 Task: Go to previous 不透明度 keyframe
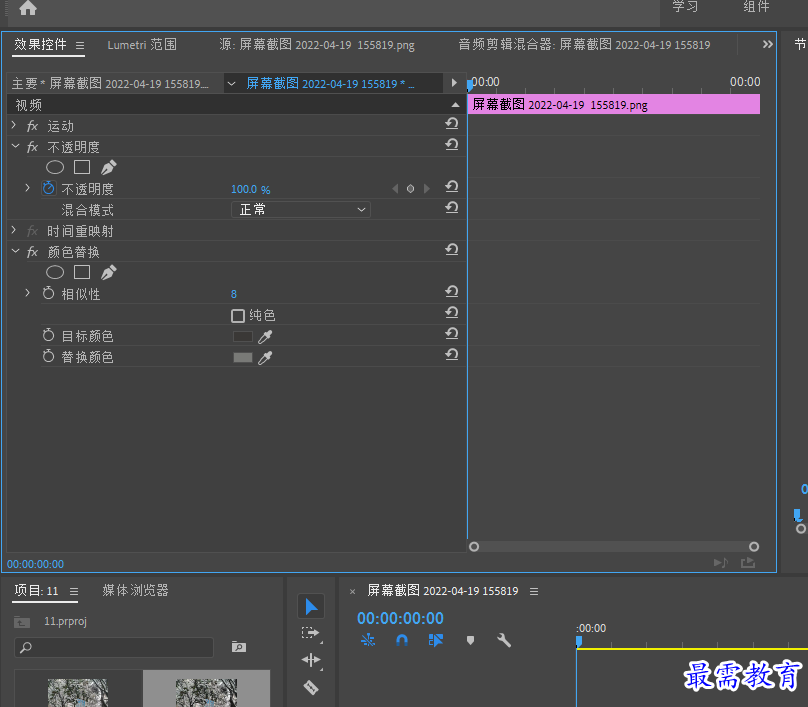(395, 189)
